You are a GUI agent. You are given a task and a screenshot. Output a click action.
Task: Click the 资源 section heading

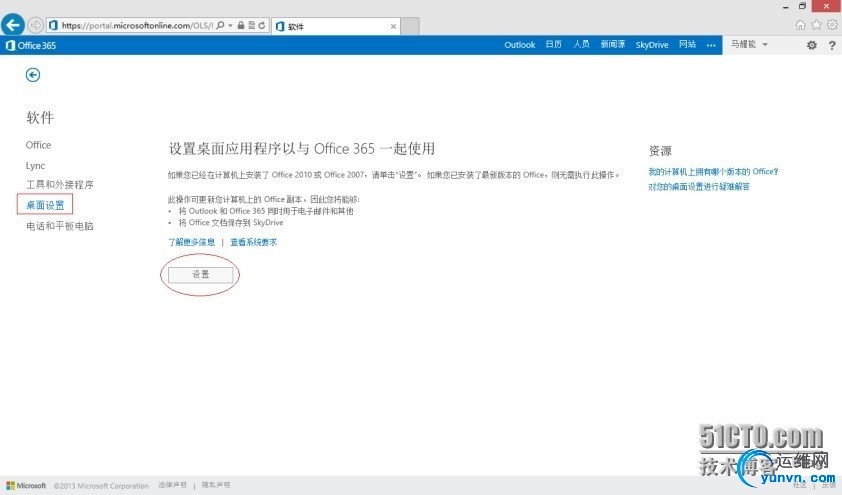(x=660, y=150)
